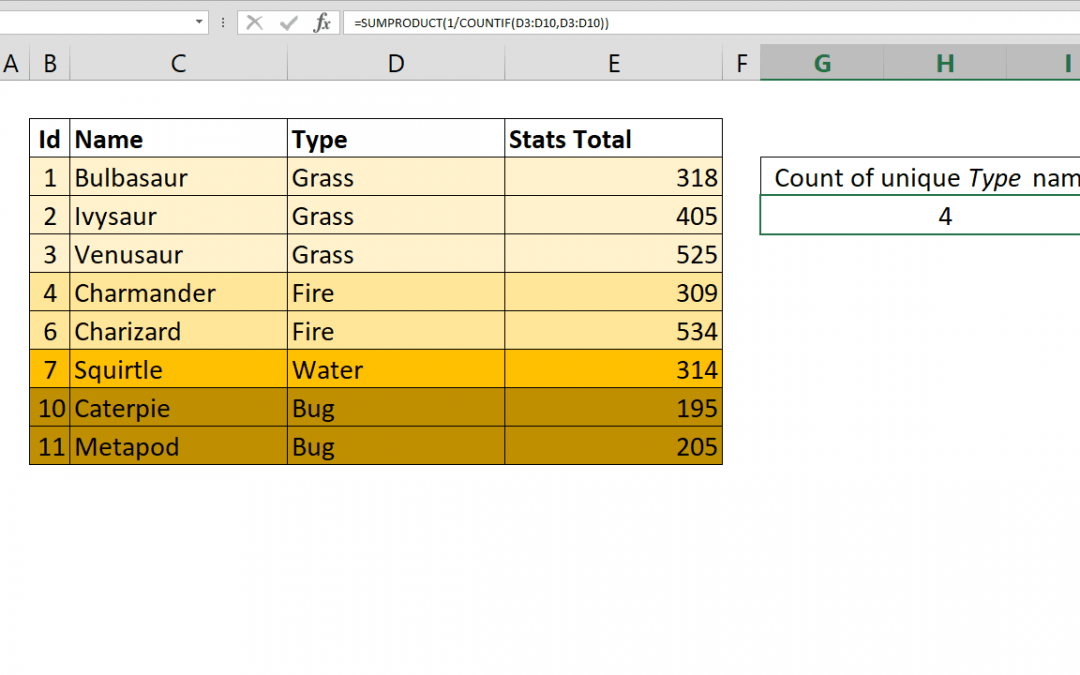Screen dimensions: 1080x675
Task: Select column H header
Action: (944, 62)
